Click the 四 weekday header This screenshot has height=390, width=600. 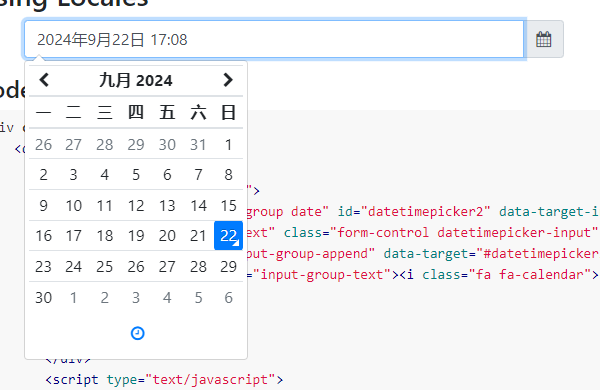click(x=136, y=113)
